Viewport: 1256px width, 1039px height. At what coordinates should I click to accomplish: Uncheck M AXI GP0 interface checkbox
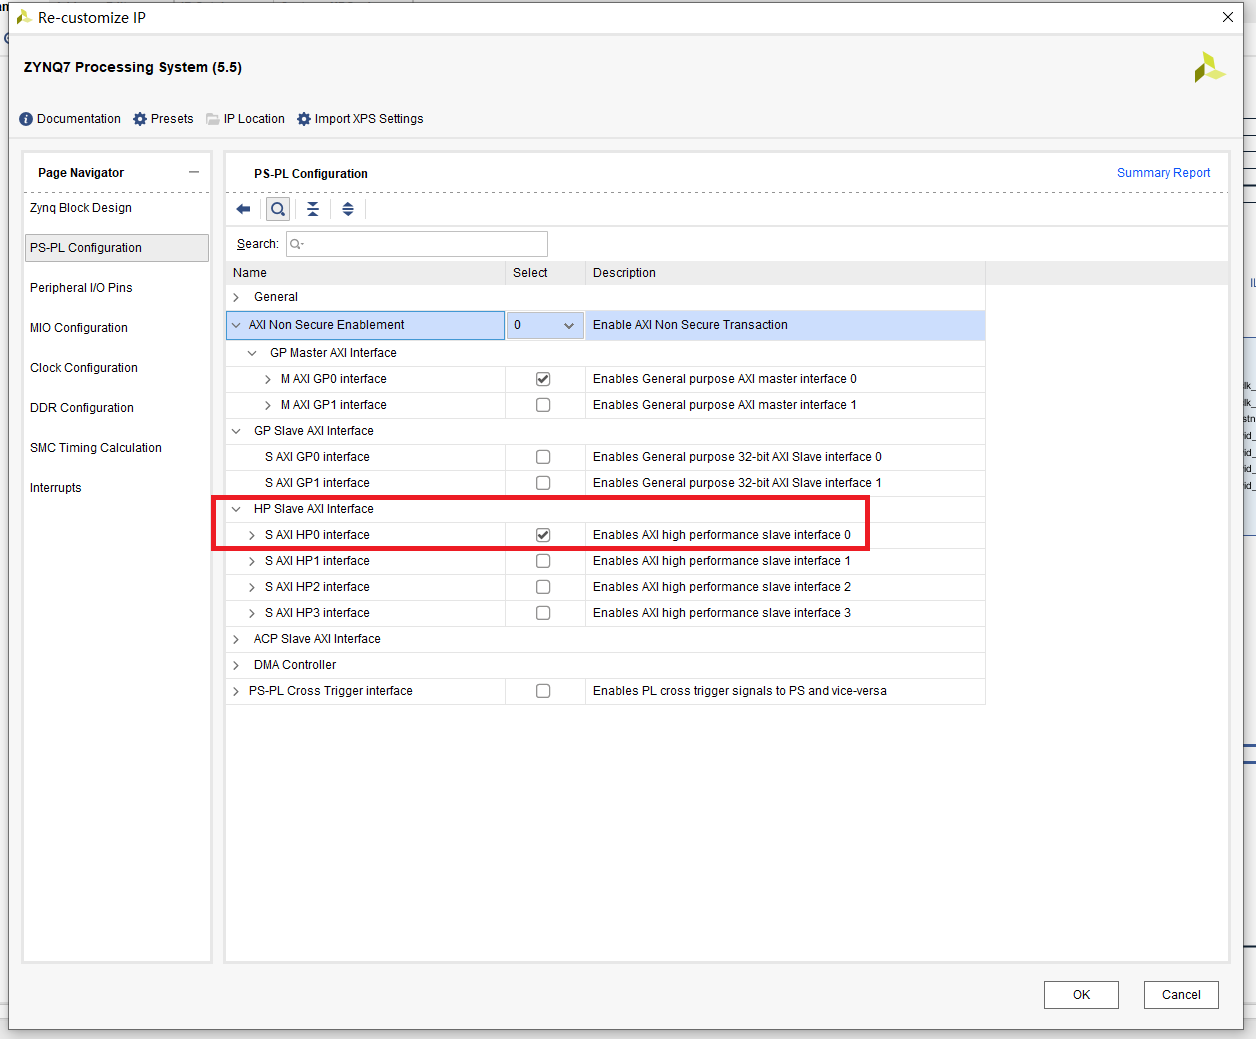click(x=543, y=379)
